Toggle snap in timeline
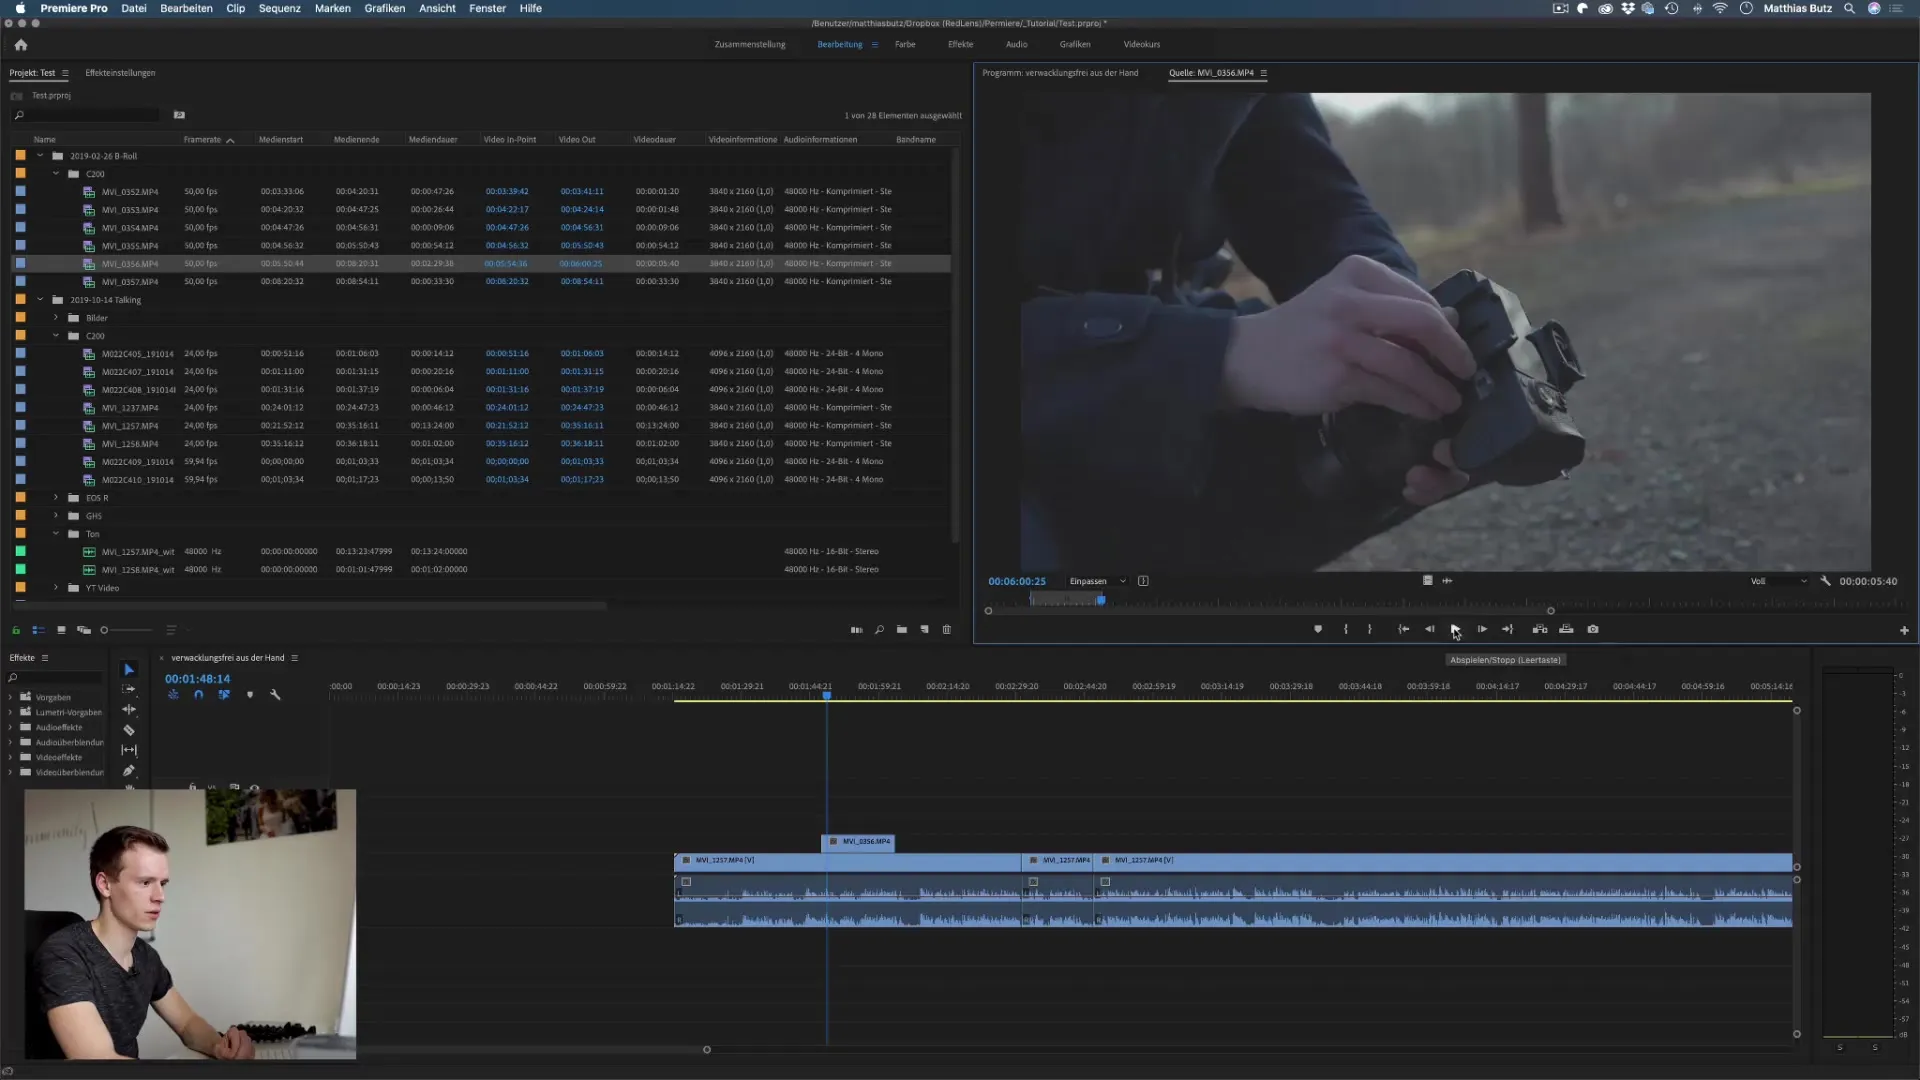1920x1080 pixels. click(x=198, y=695)
